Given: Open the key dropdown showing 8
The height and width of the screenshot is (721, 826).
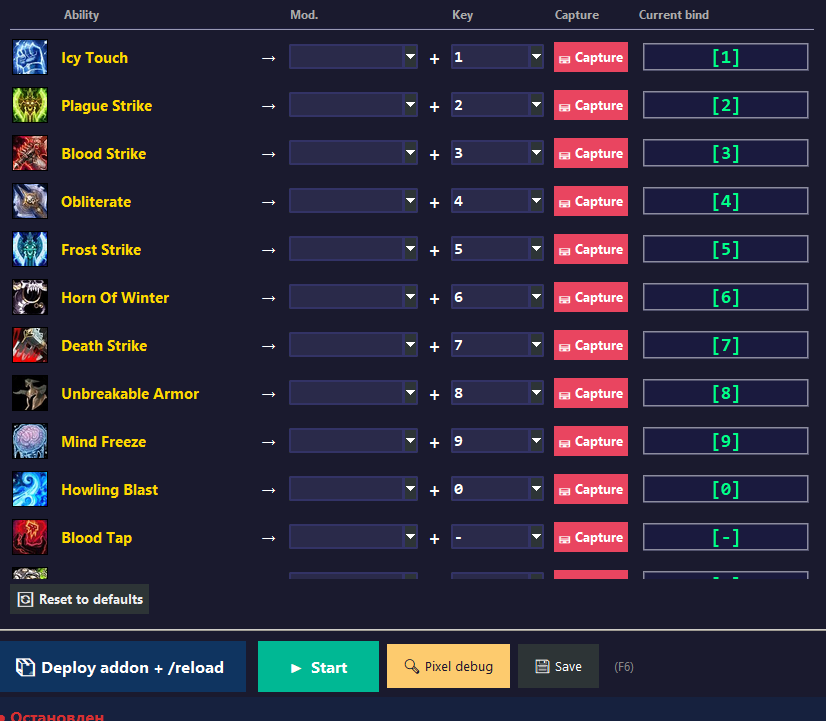Looking at the screenshot, I should click(x=497, y=392).
